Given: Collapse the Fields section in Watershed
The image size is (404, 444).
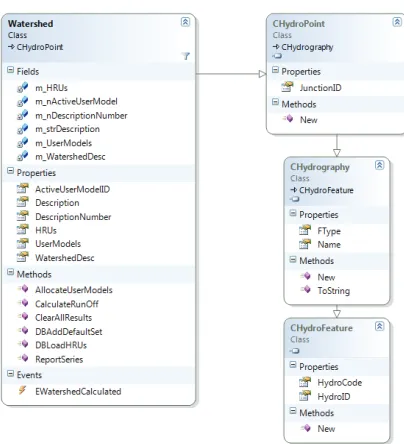Looking at the screenshot, I should [11, 70].
